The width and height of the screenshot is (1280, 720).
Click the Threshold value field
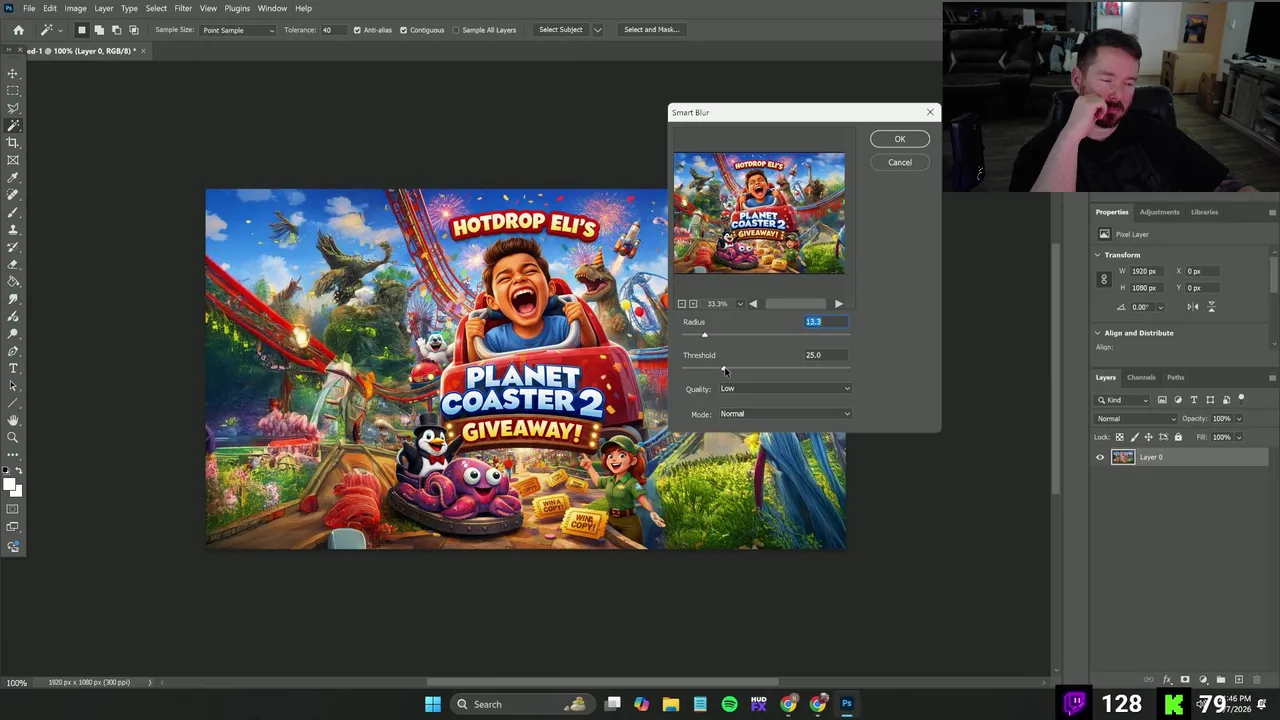point(827,355)
